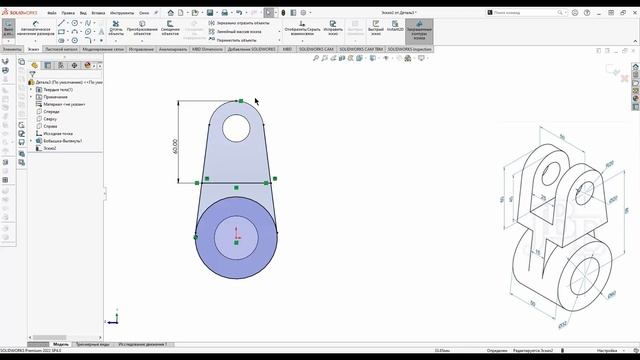Image resolution: width=640 pixels, height=360 pixels.
Task: Open the ConfigurationManager tab
Action: pos(61,65)
